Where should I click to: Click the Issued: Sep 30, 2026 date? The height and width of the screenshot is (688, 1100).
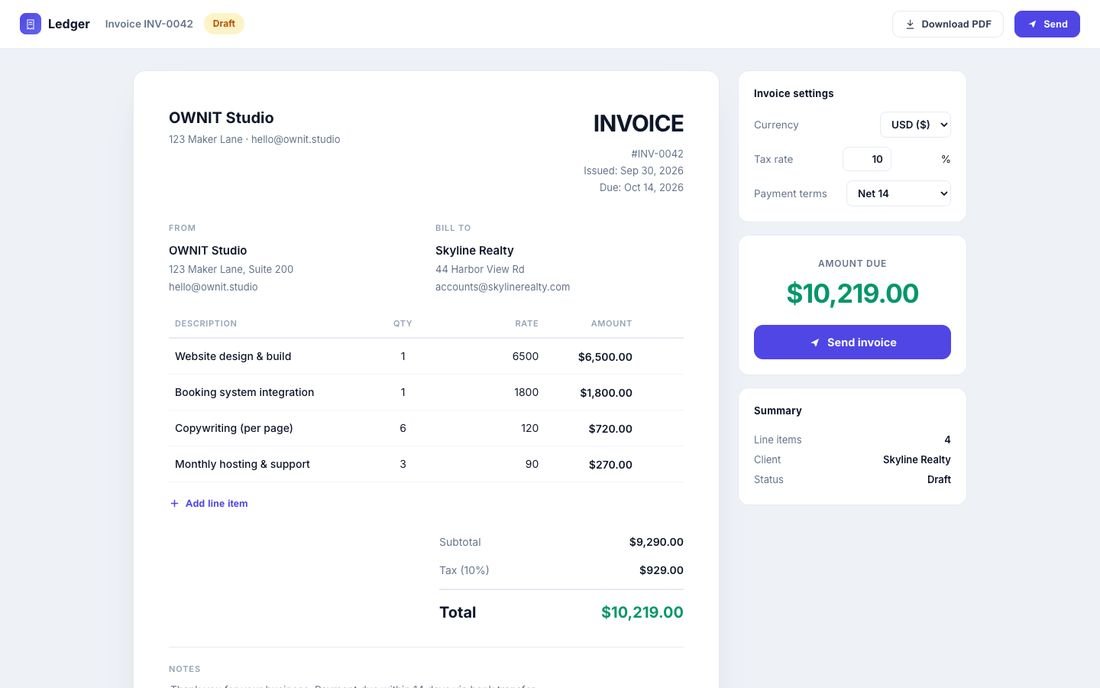pyautogui.click(x=633, y=170)
